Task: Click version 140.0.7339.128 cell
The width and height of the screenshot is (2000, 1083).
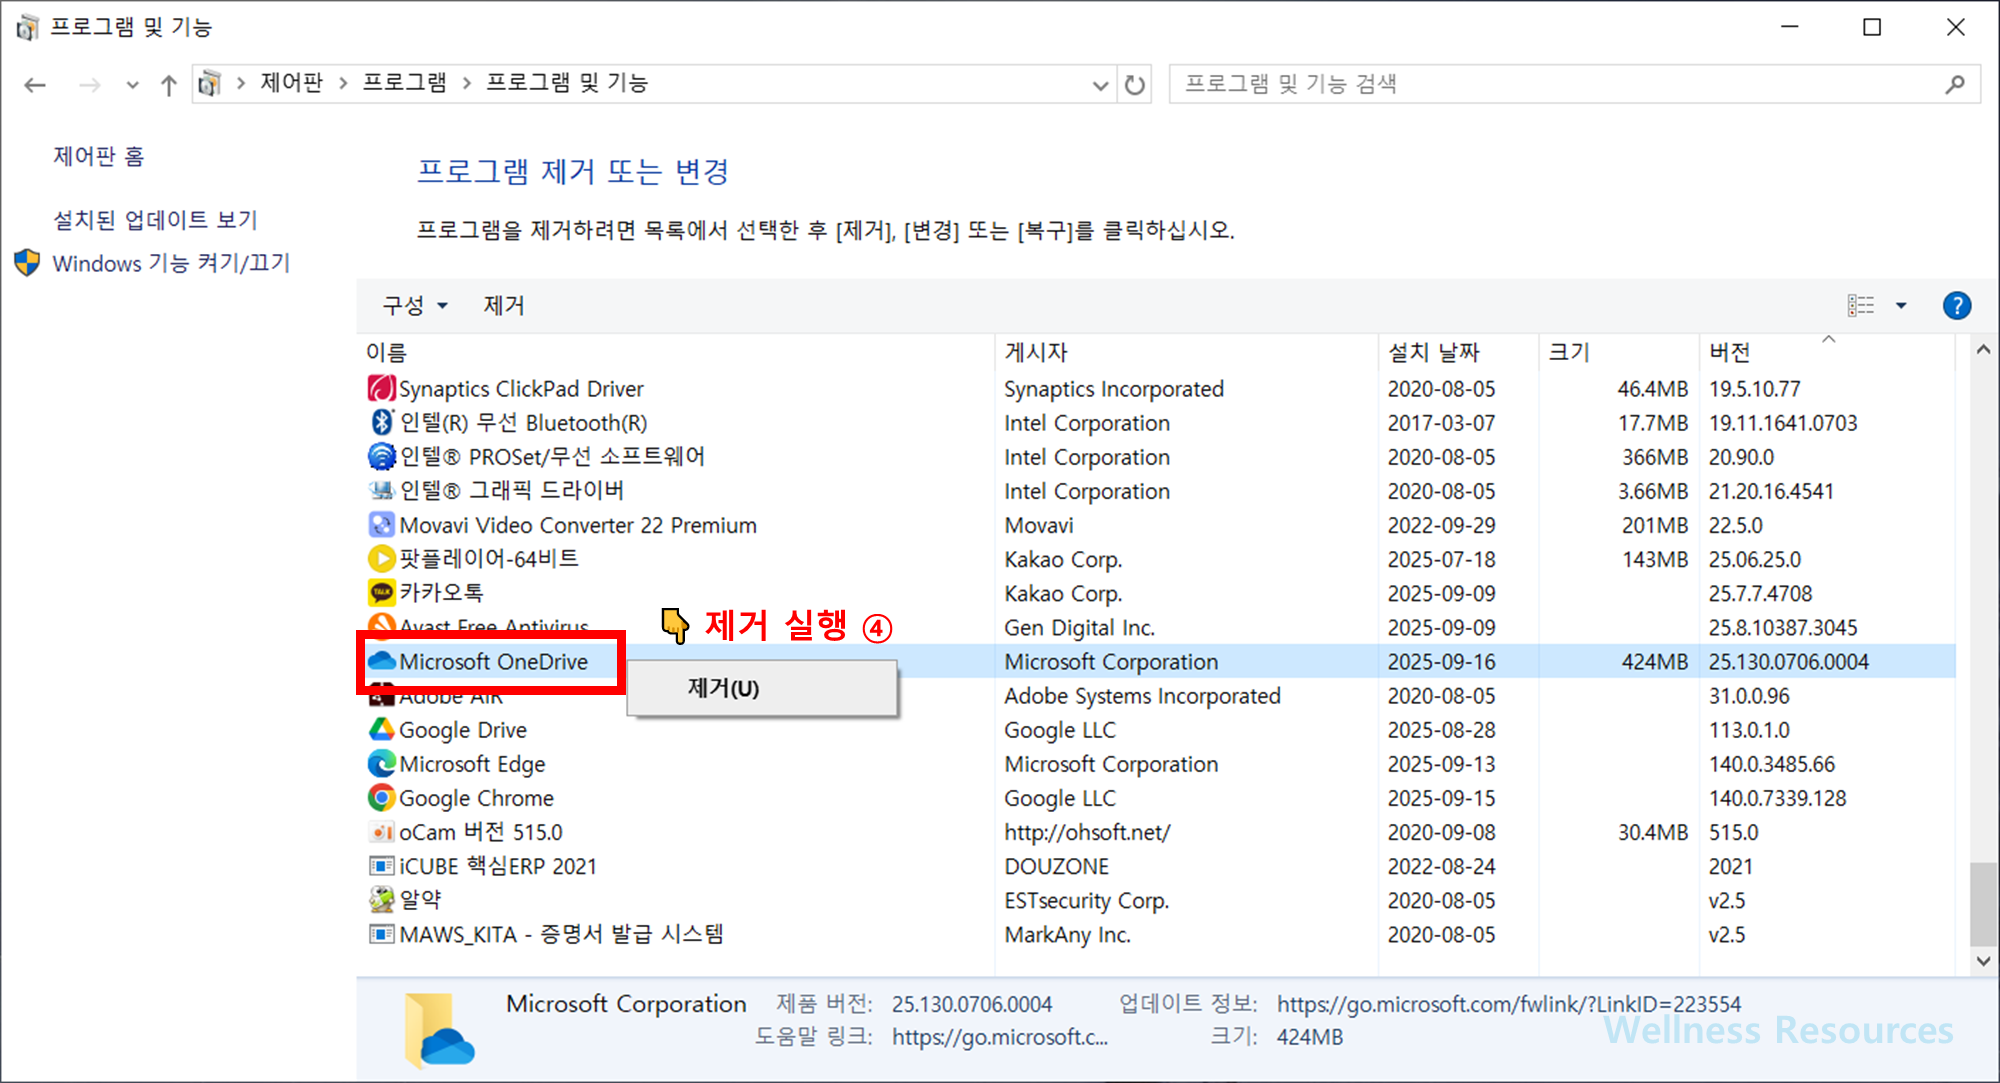Action: tap(1777, 798)
